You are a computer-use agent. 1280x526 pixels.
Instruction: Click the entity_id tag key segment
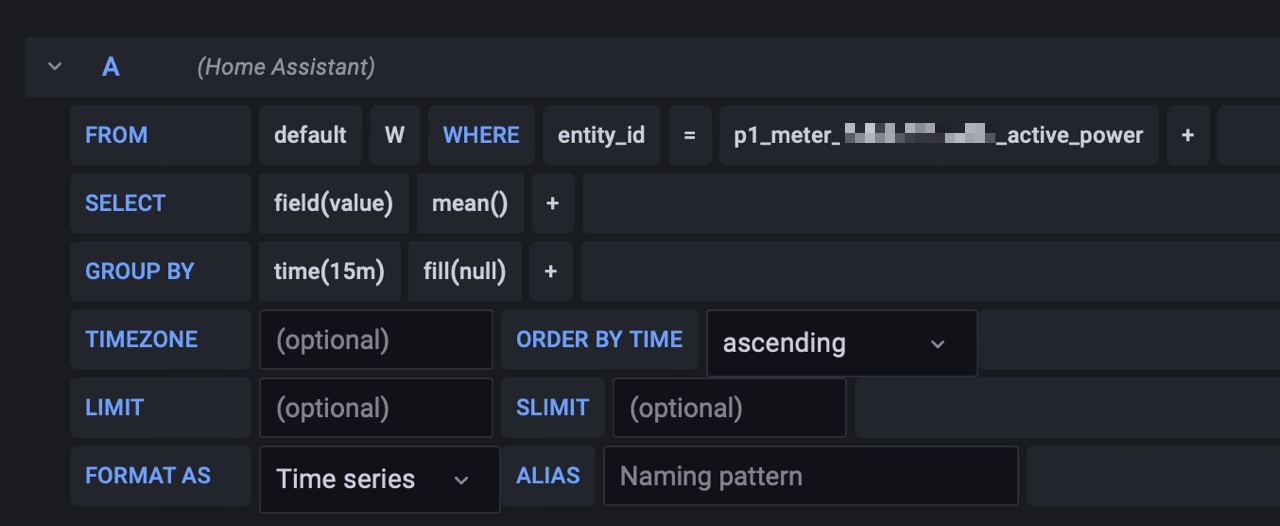(601, 135)
